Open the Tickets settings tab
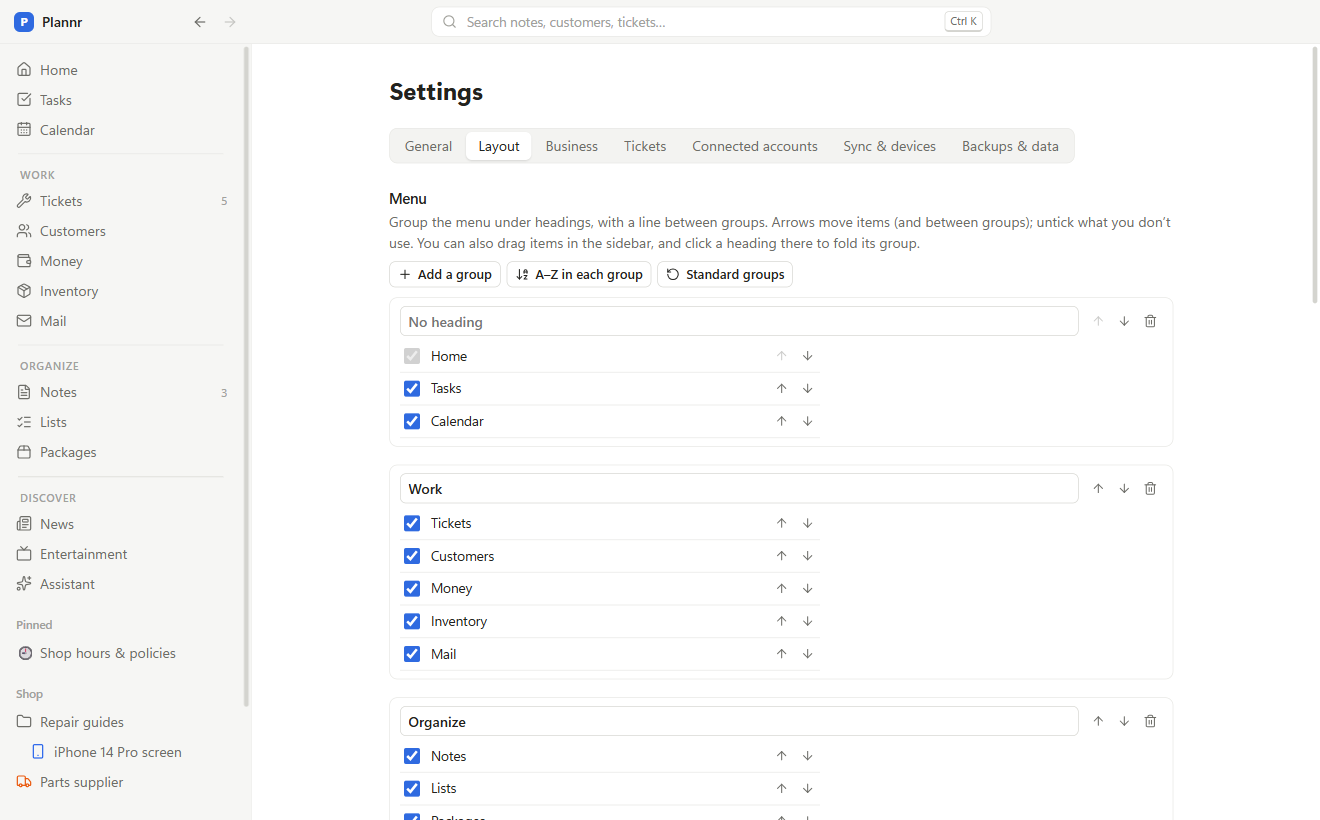1320x820 pixels. pyautogui.click(x=645, y=146)
